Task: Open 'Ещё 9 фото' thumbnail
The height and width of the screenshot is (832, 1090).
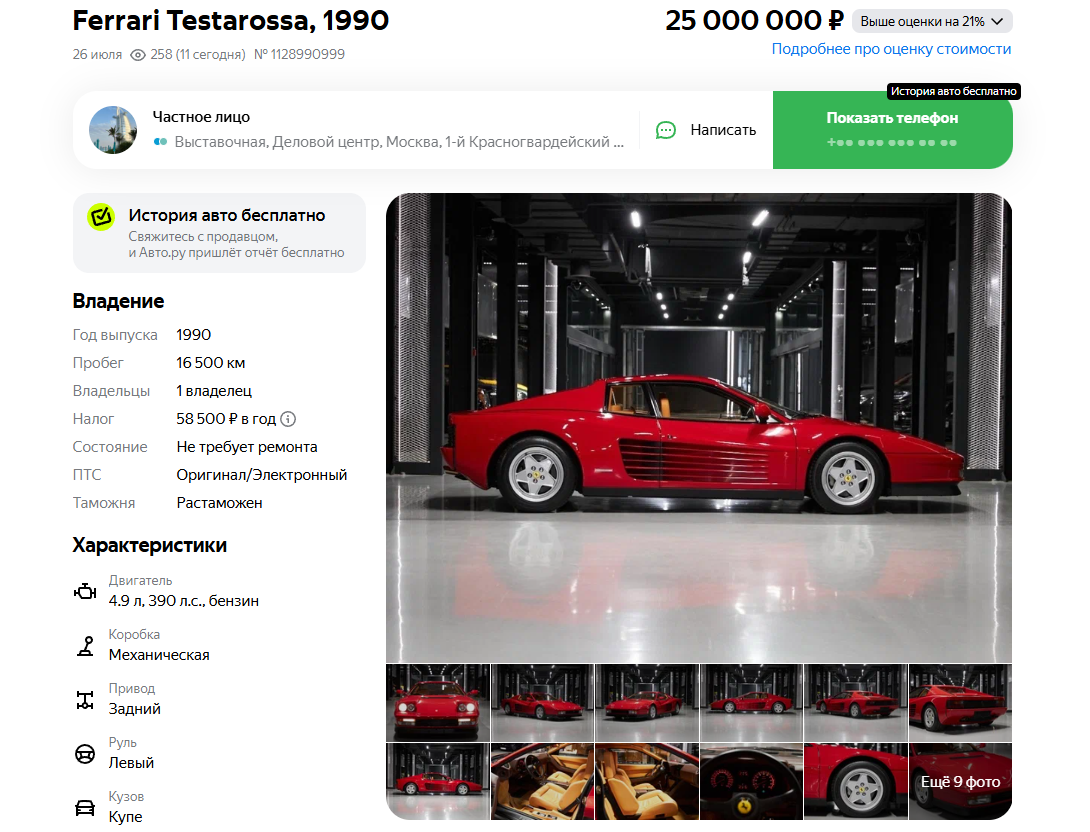Action: pos(960,781)
